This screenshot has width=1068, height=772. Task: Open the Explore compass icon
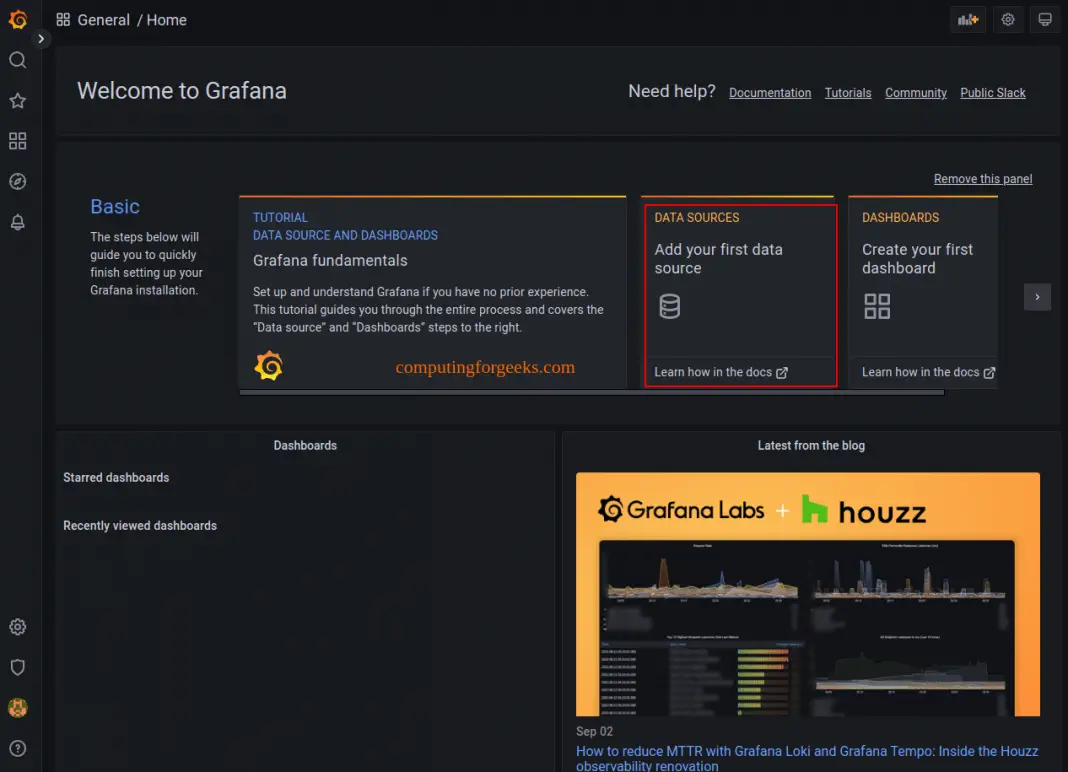click(x=17, y=181)
